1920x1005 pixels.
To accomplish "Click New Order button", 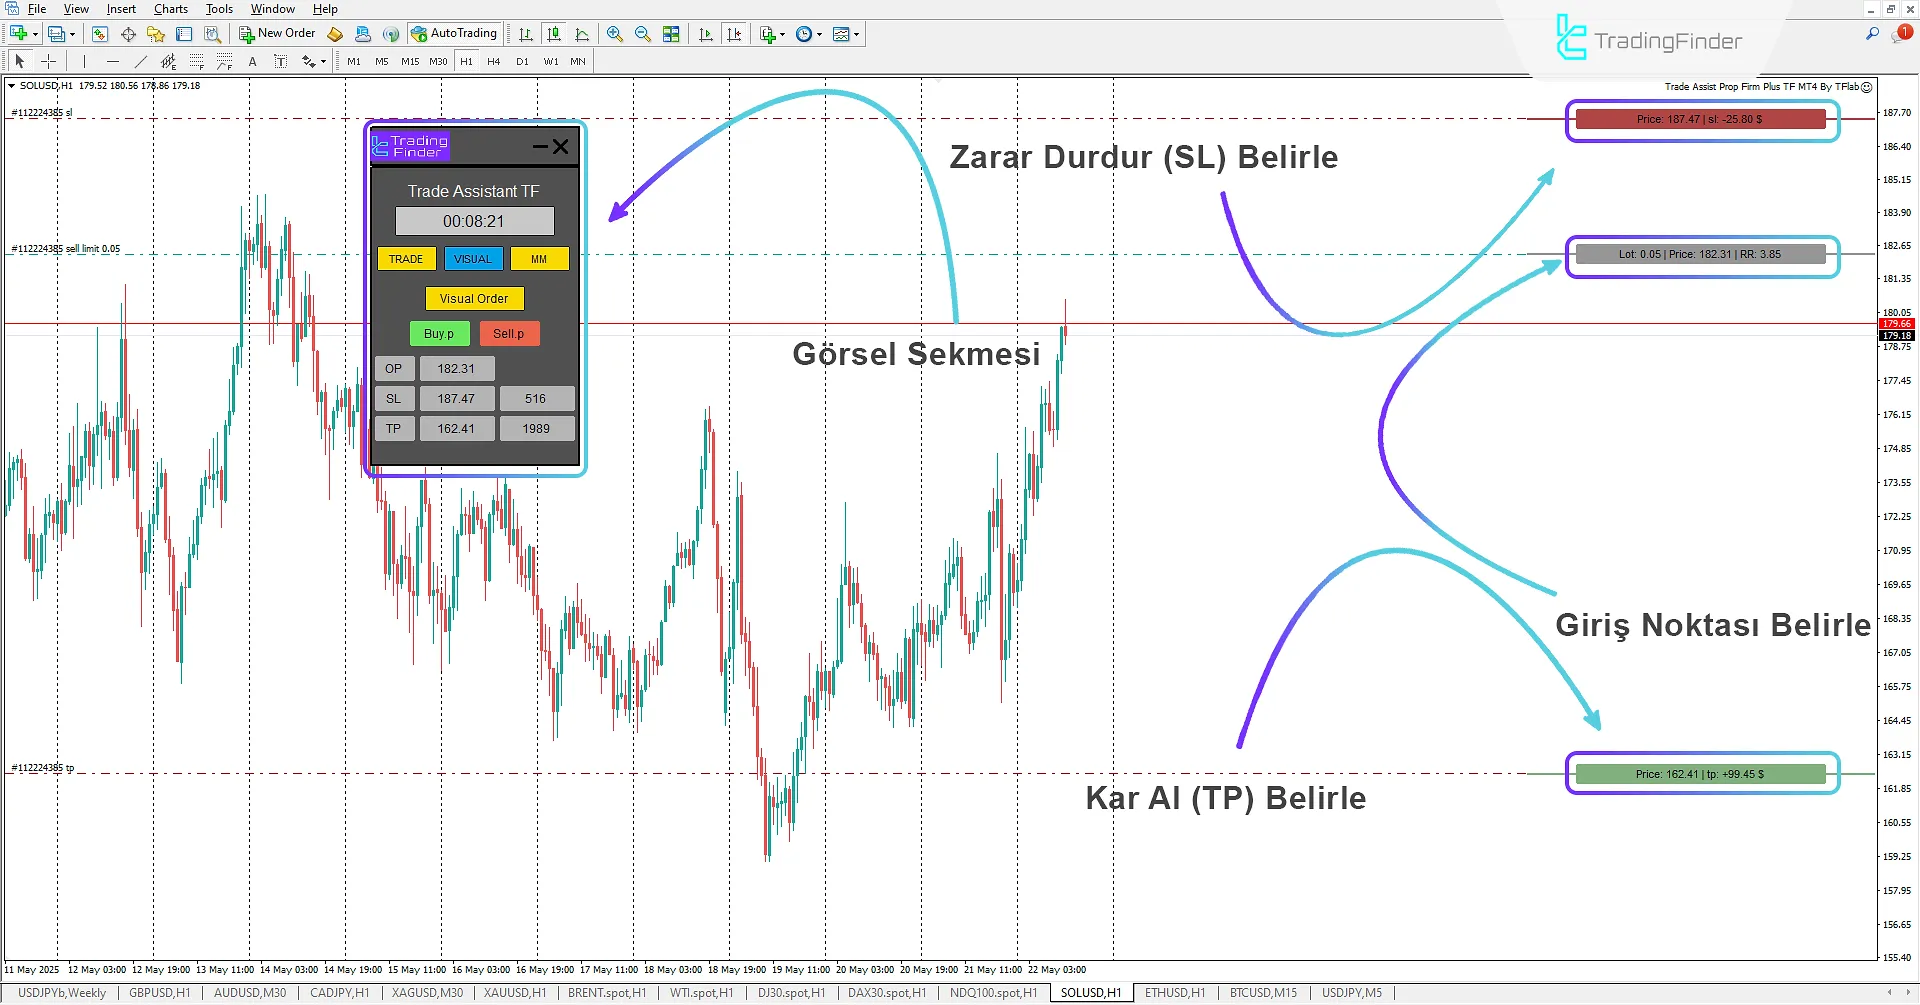I will (277, 34).
